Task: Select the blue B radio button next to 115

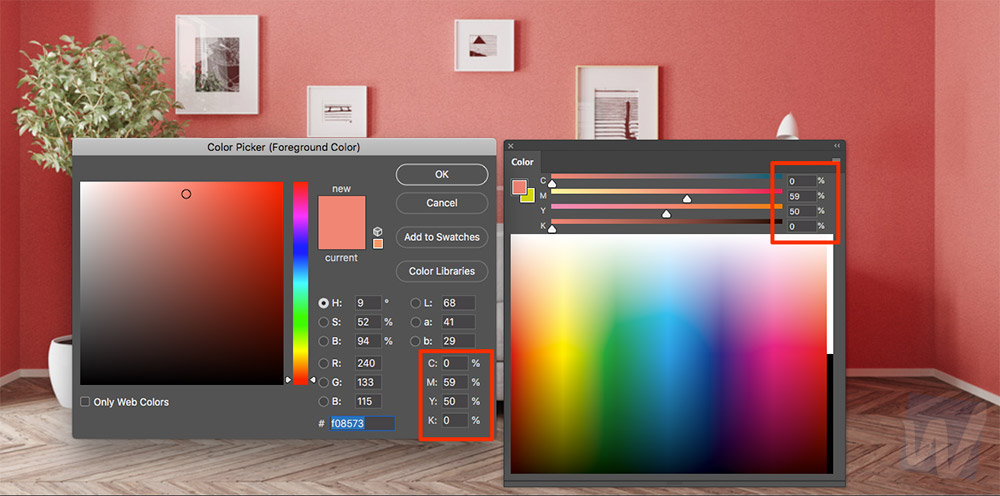Action: pyautogui.click(x=324, y=402)
